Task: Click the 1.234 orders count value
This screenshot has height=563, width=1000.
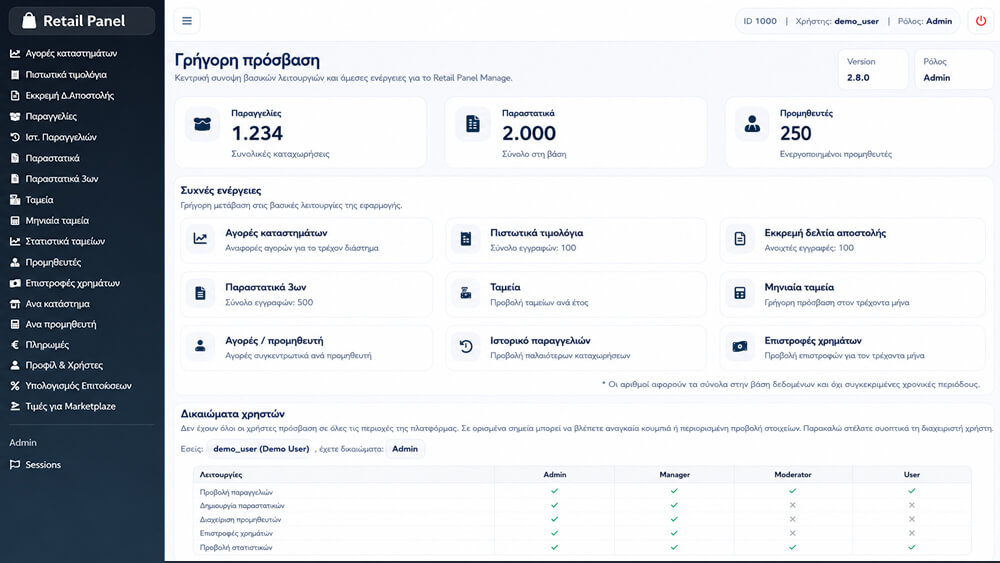Action: tap(257, 133)
